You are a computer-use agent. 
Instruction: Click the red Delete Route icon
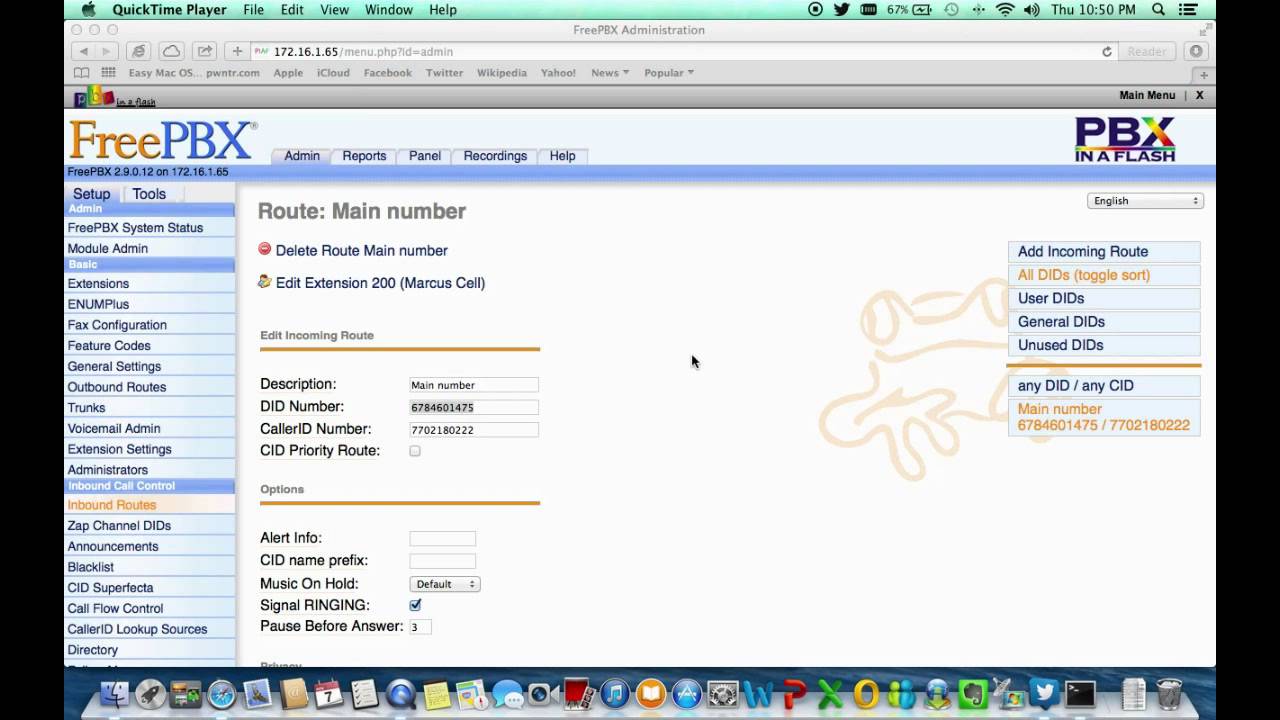[x=264, y=249]
